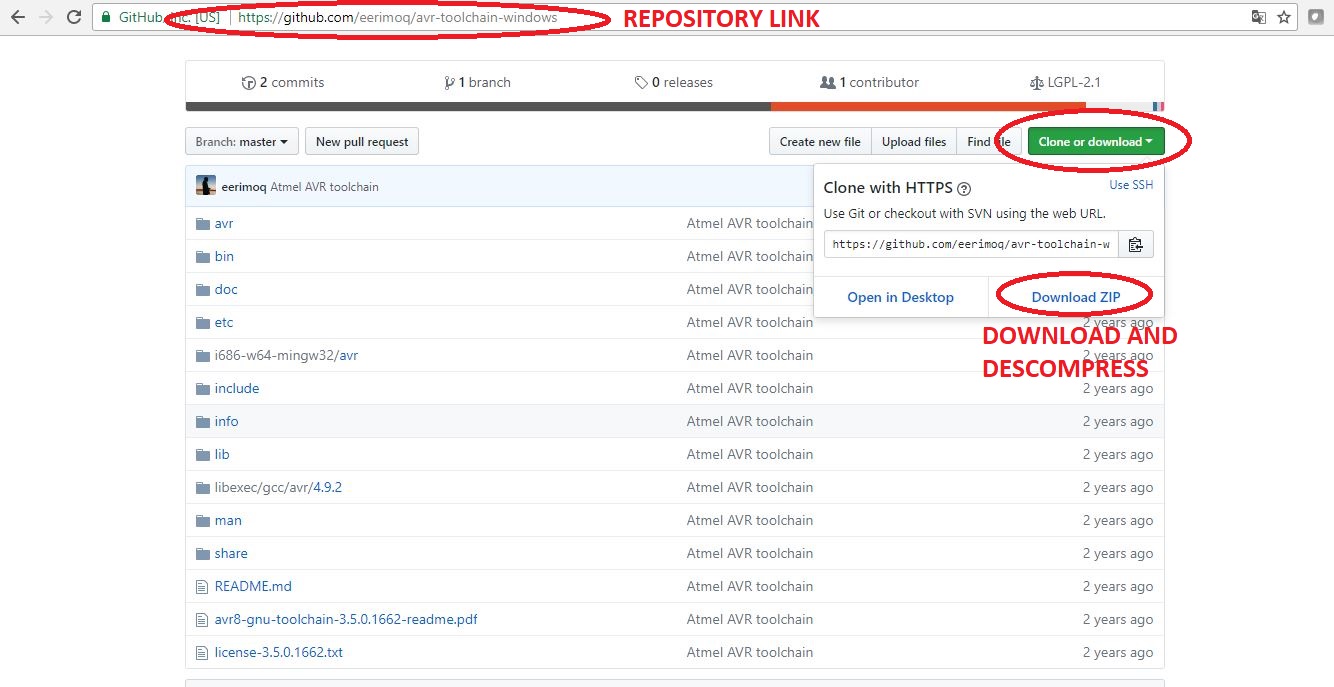Open the i686-w64-mingw32/avr folder link
The height and width of the screenshot is (687, 1334).
(x=286, y=356)
